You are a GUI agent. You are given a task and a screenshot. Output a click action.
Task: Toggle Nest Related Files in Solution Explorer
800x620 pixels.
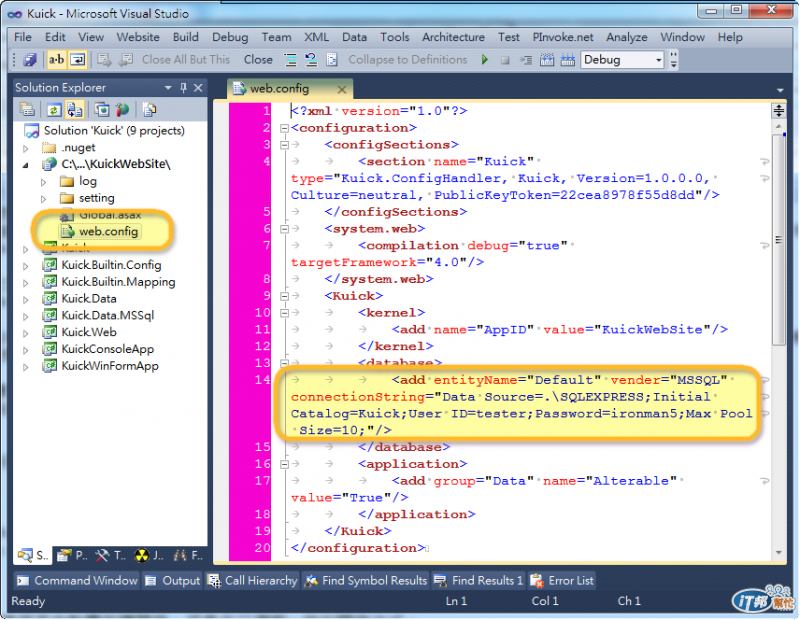pyautogui.click(x=74, y=109)
